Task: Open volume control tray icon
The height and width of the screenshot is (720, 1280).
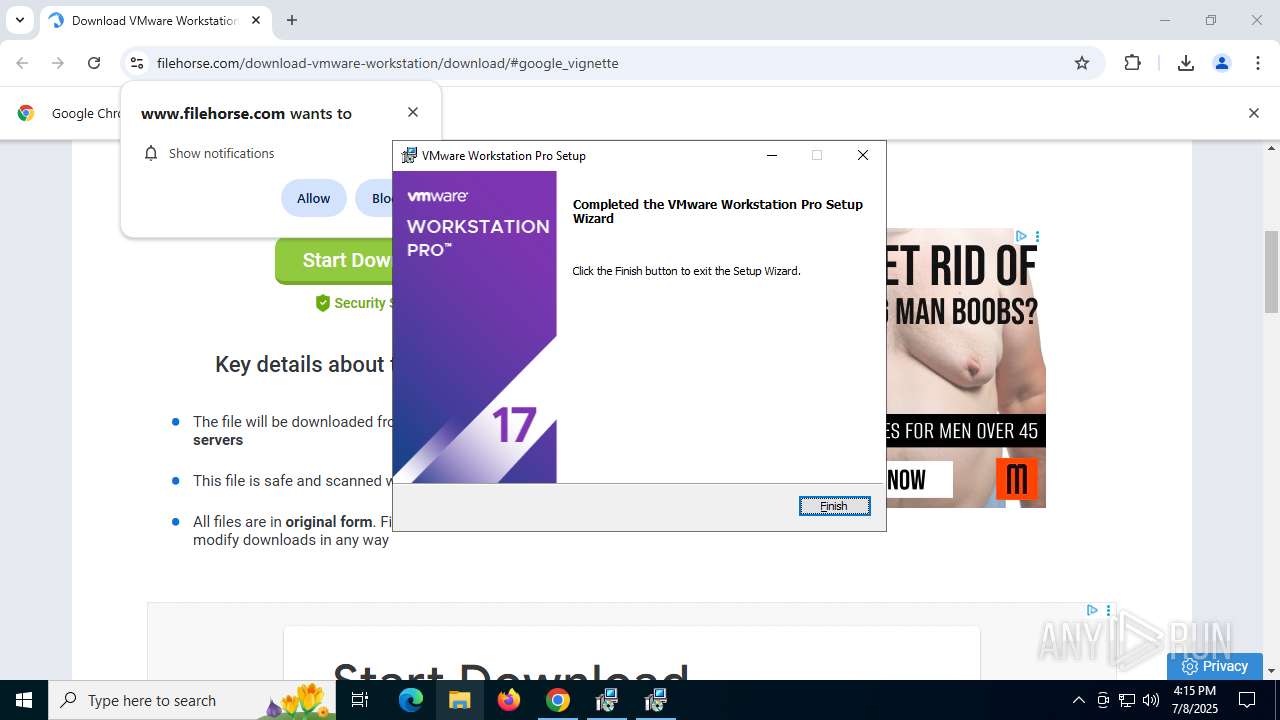Action: (x=1151, y=700)
